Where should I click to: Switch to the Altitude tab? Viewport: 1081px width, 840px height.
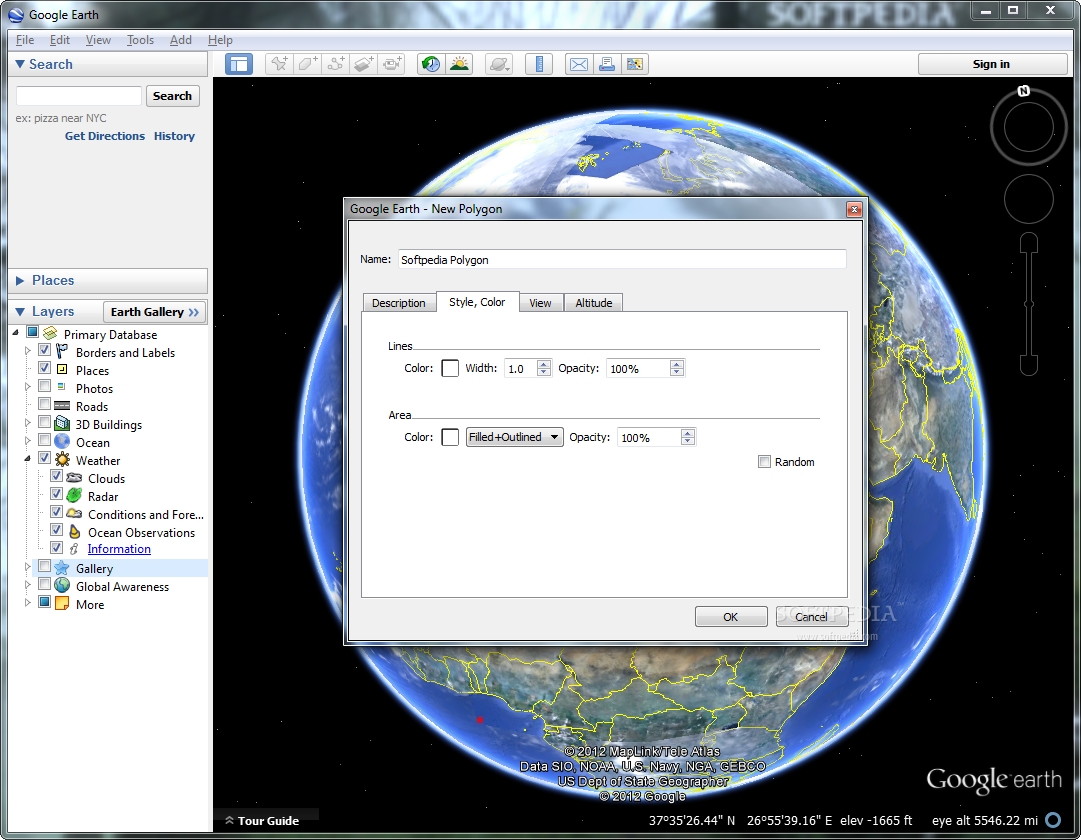point(594,303)
